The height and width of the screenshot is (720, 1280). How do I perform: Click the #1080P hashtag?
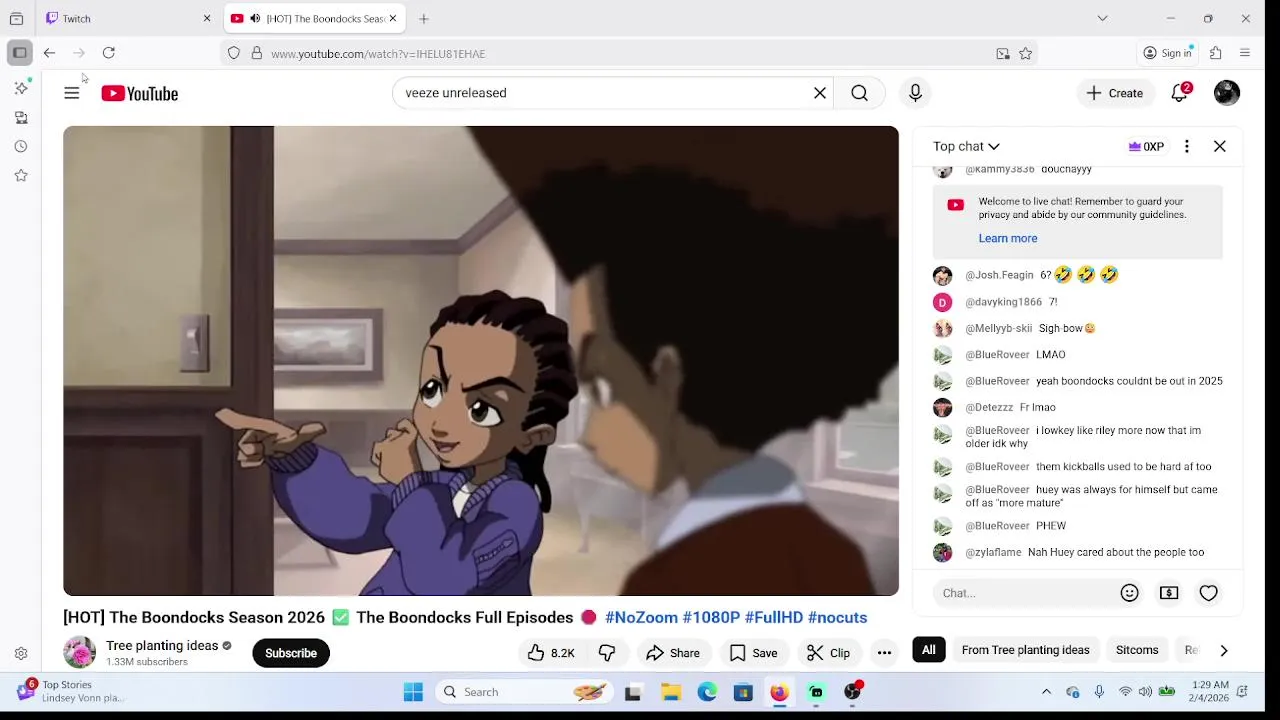[x=711, y=618]
